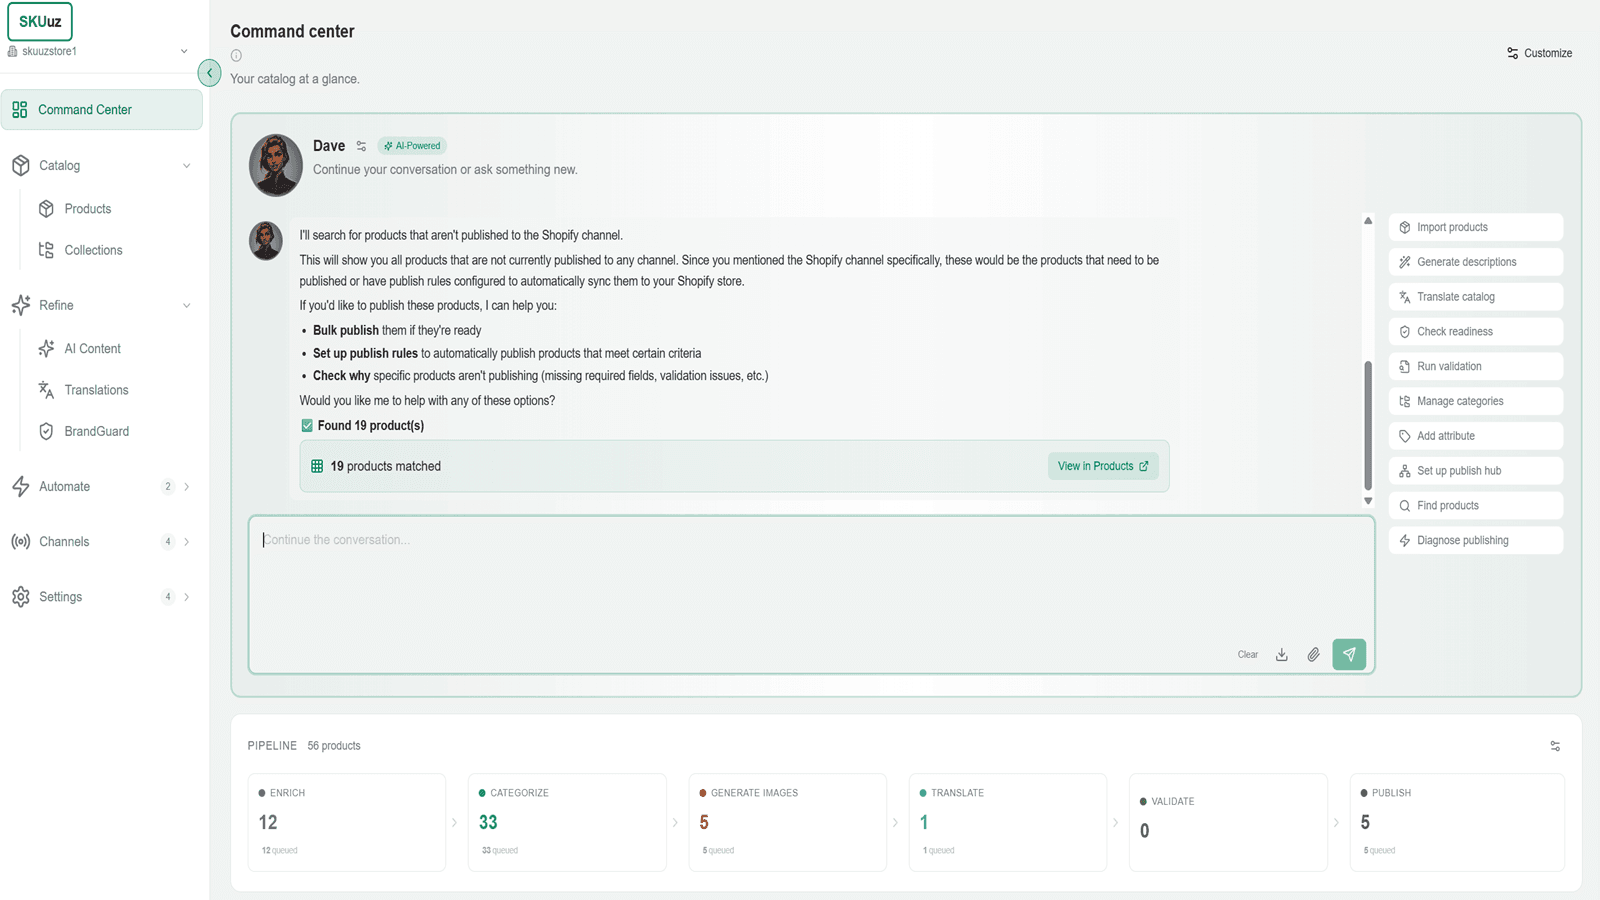Attach a file with paperclip icon

point(1314,655)
